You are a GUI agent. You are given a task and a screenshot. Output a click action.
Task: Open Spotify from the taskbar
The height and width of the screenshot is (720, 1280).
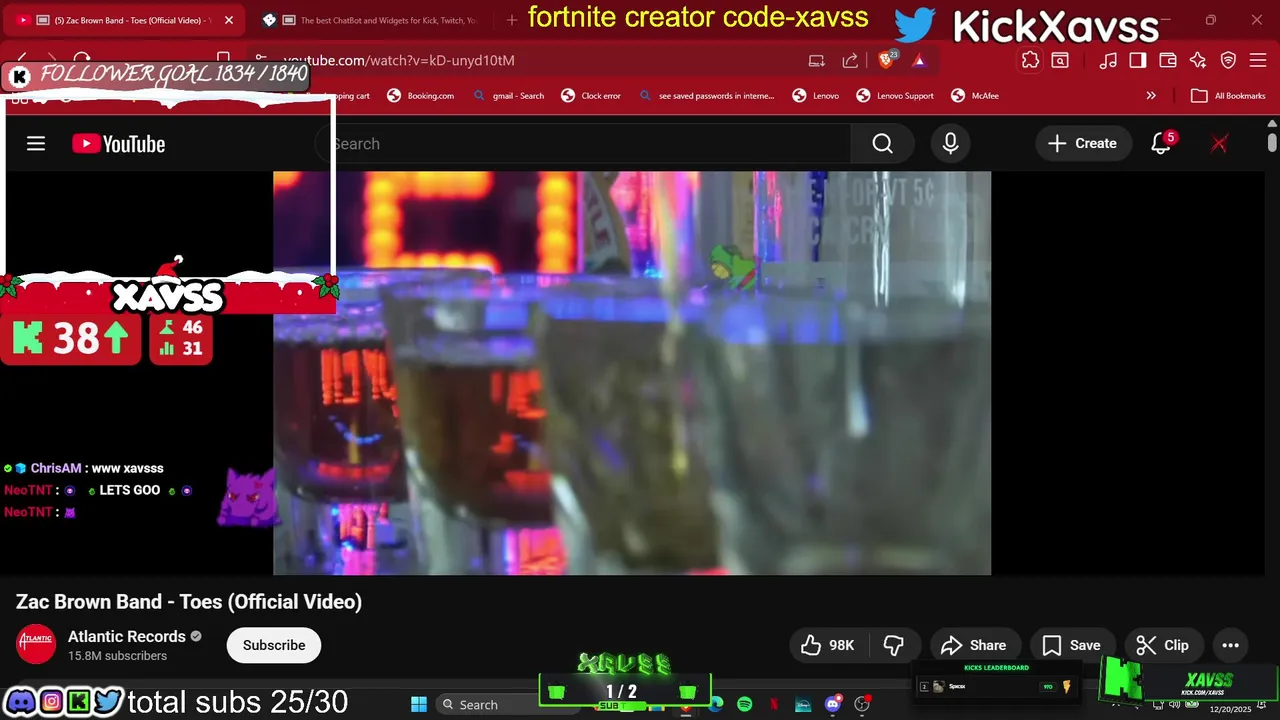pos(744,704)
